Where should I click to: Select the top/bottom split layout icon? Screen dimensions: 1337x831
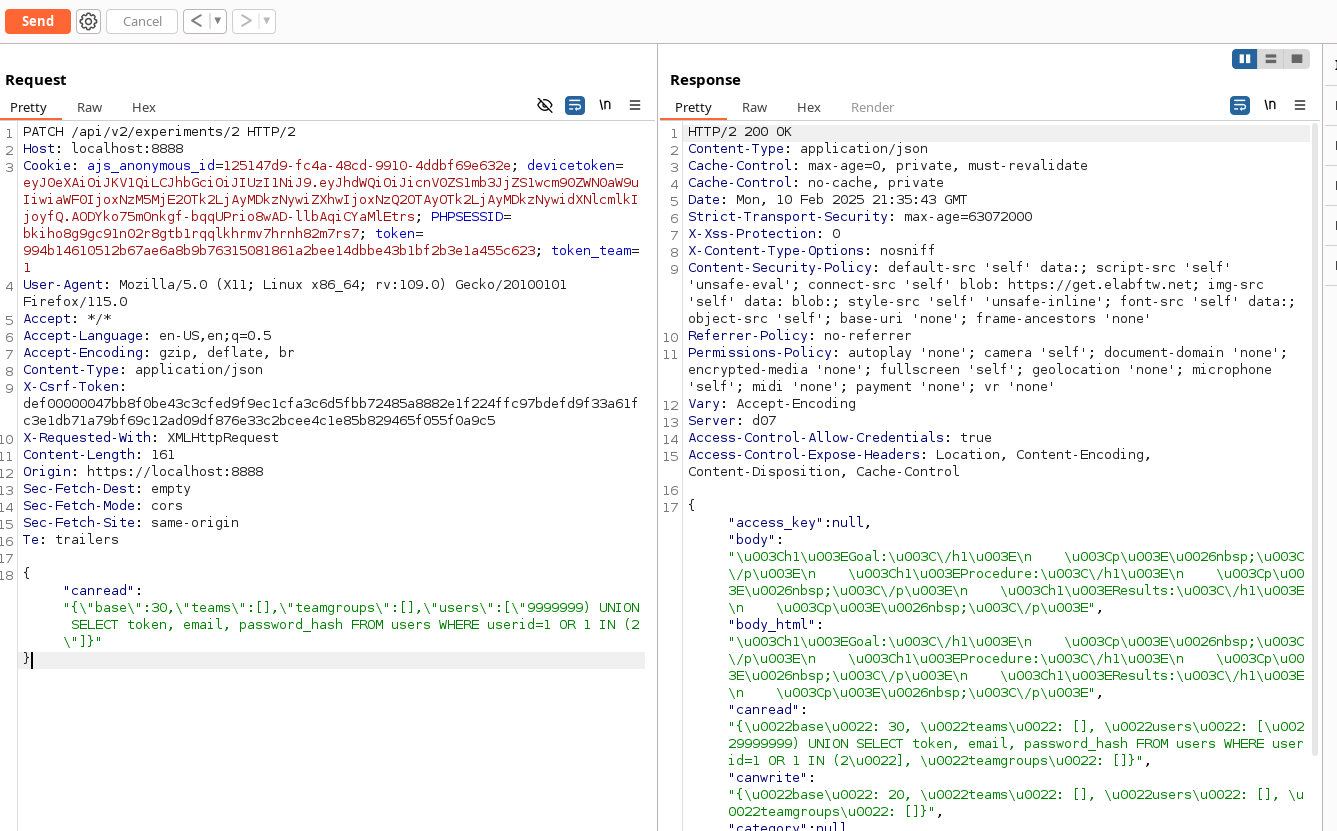pos(1271,59)
